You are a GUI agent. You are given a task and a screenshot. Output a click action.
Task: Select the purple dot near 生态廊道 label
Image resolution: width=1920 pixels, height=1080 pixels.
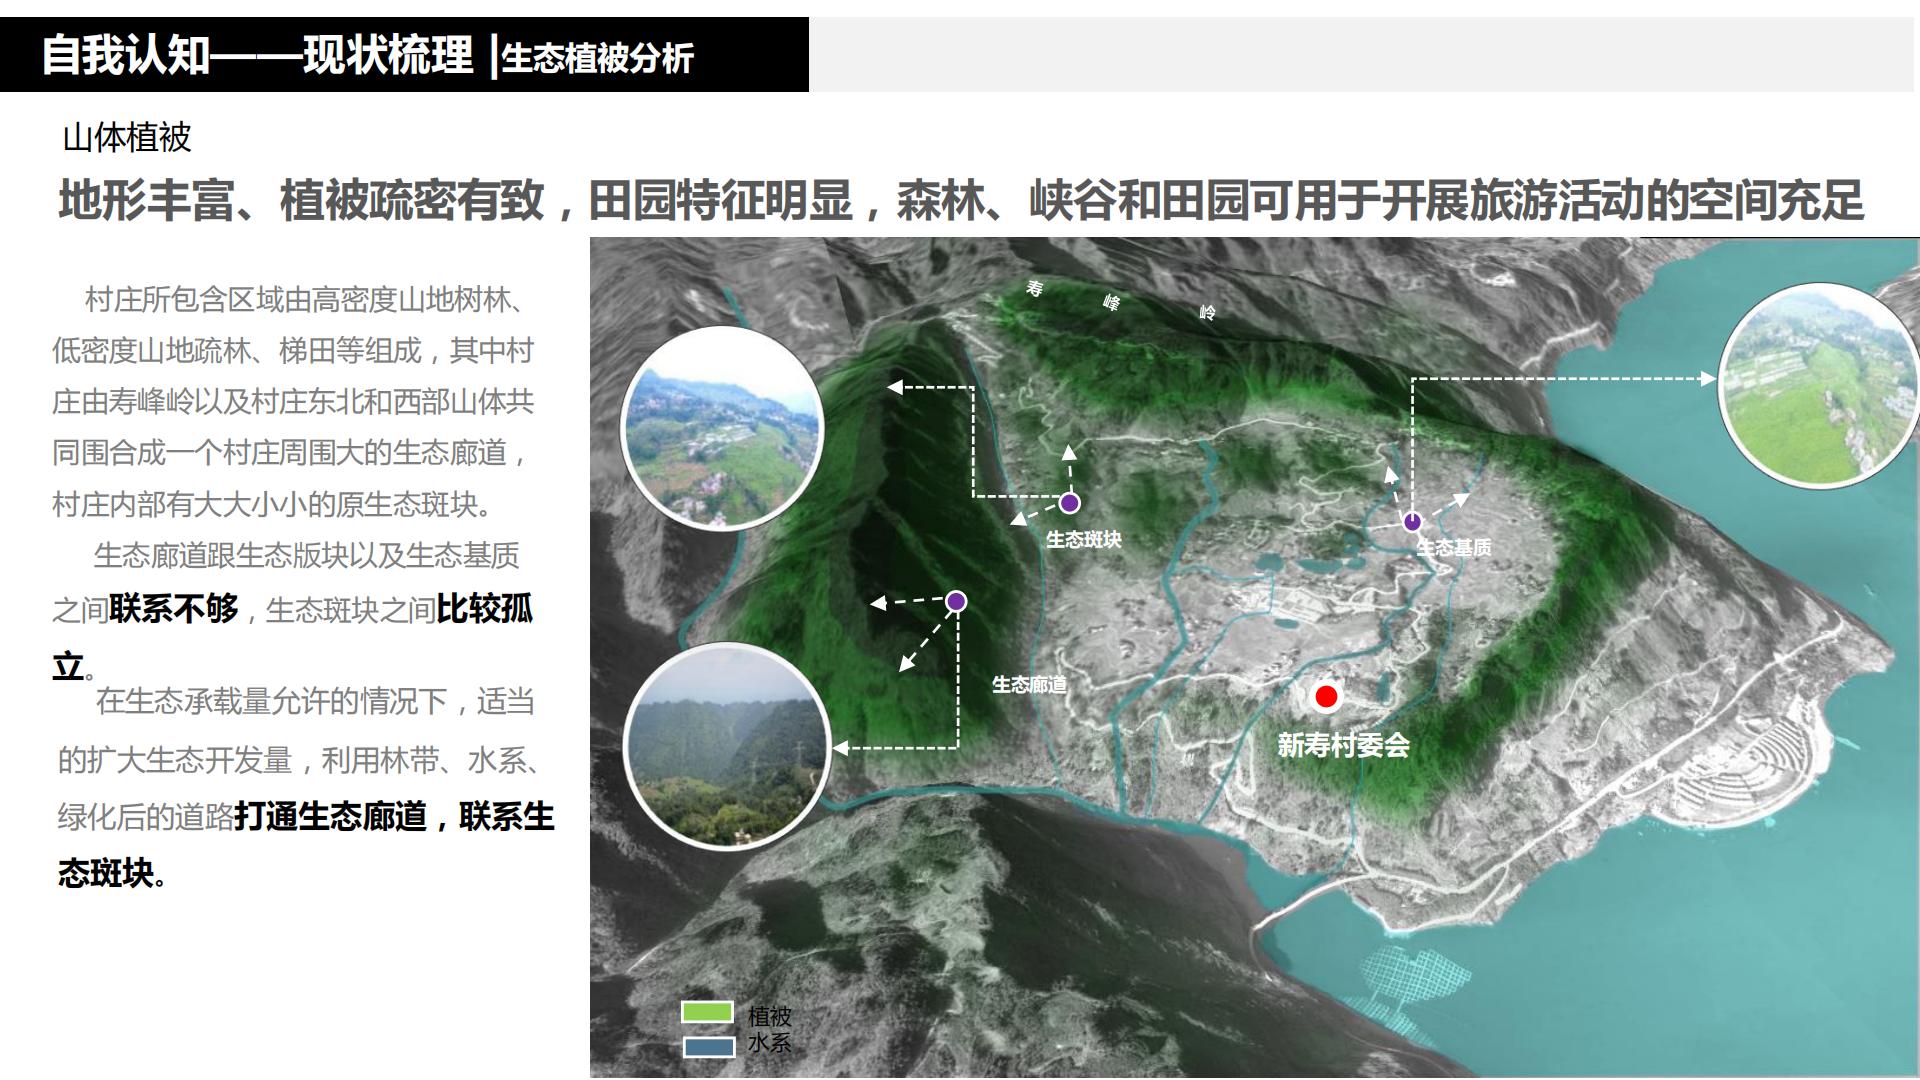click(x=957, y=600)
